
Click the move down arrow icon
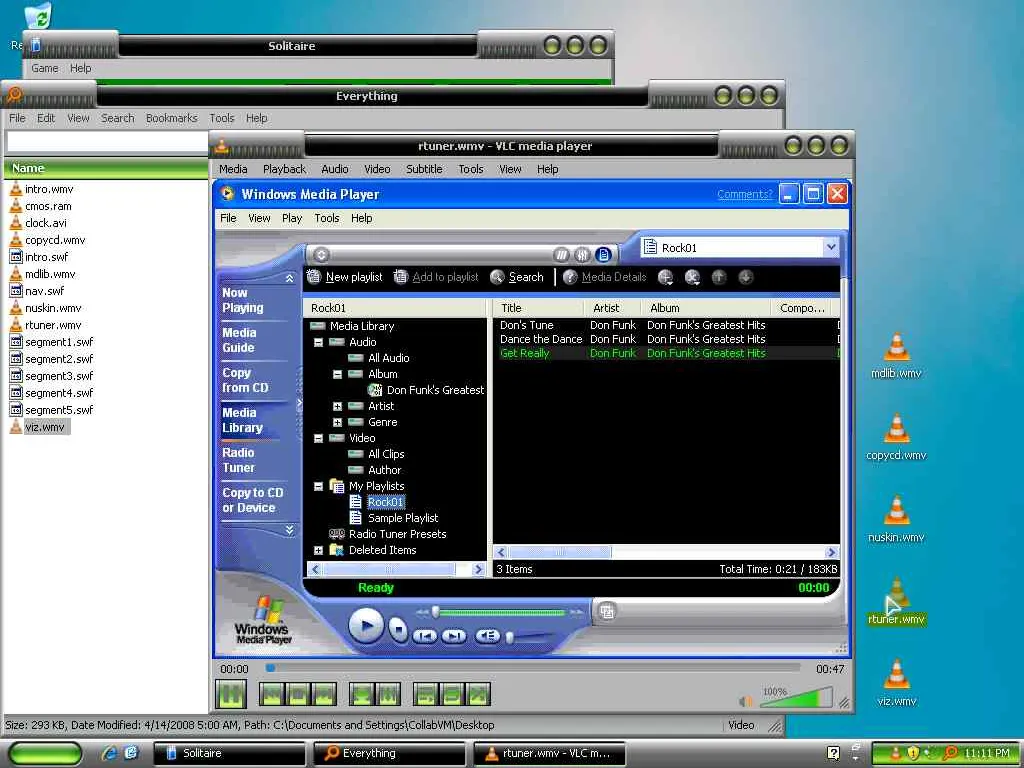tap(746, 278)
